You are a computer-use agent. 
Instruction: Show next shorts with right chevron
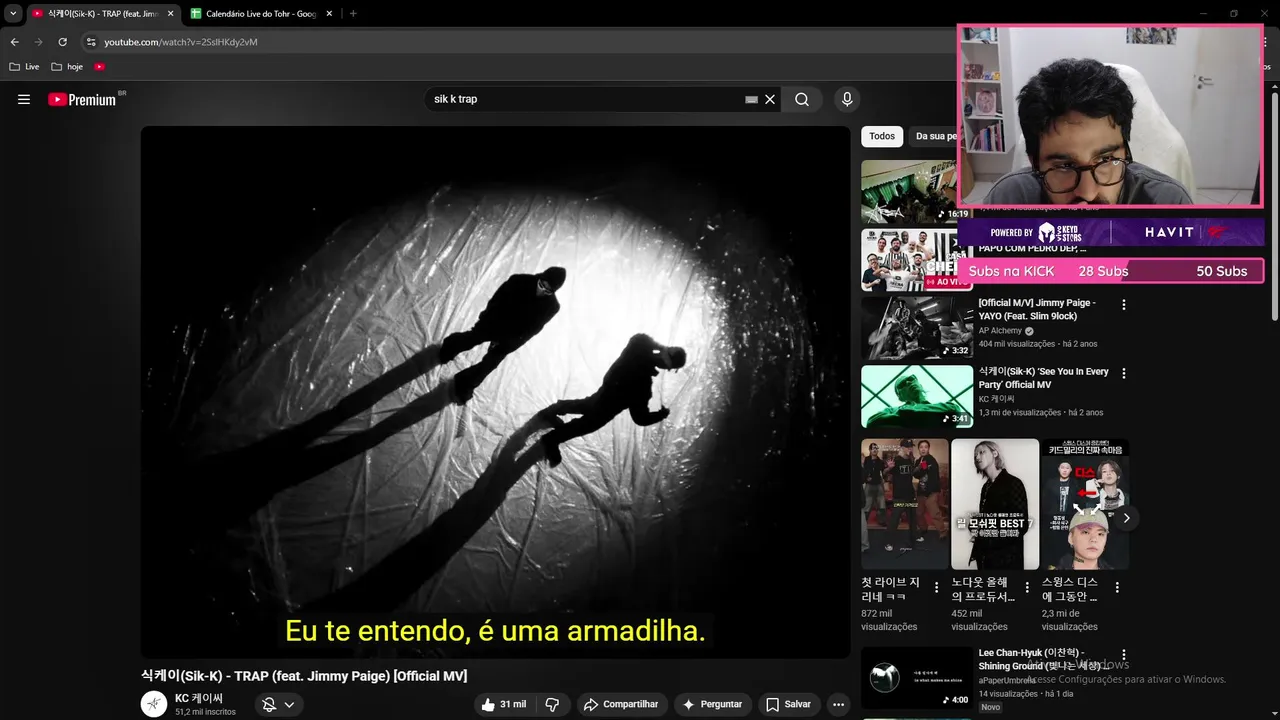[1126, 518]
